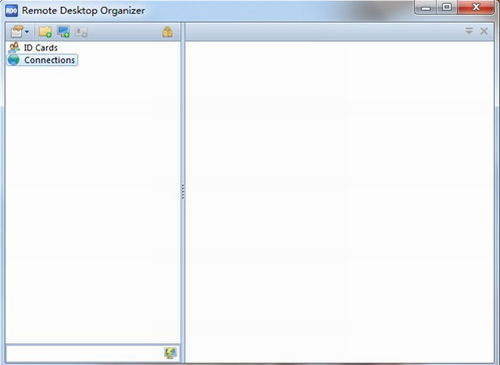
Task: Click the RDO application icon in title bar
Action: pos(12,11)
